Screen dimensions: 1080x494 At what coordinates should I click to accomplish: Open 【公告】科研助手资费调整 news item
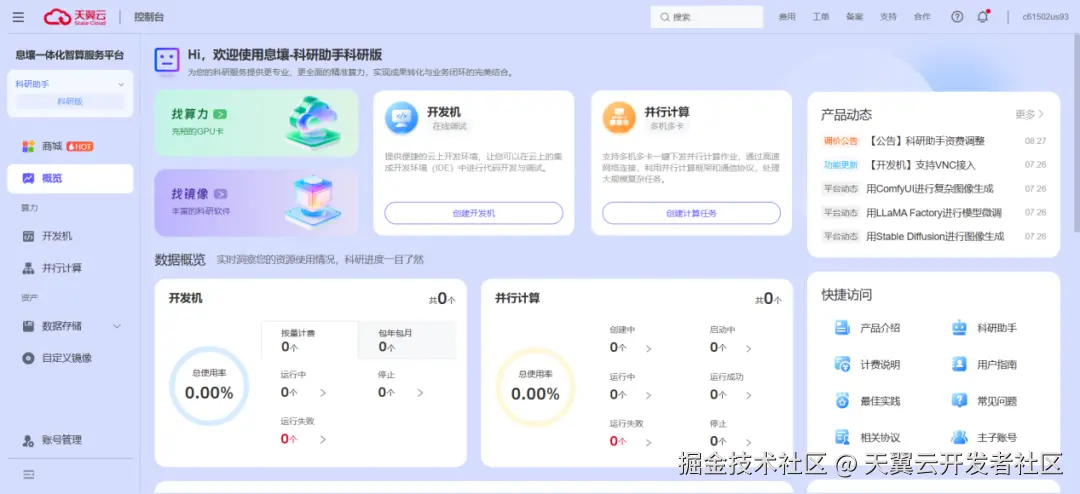[926, 141]
